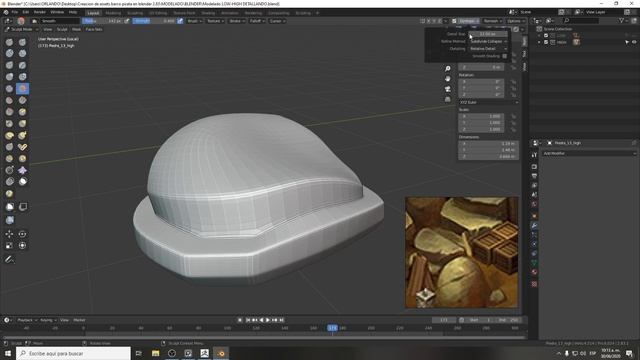Open Detailing Relative Detail dropdown

point(488,49)
